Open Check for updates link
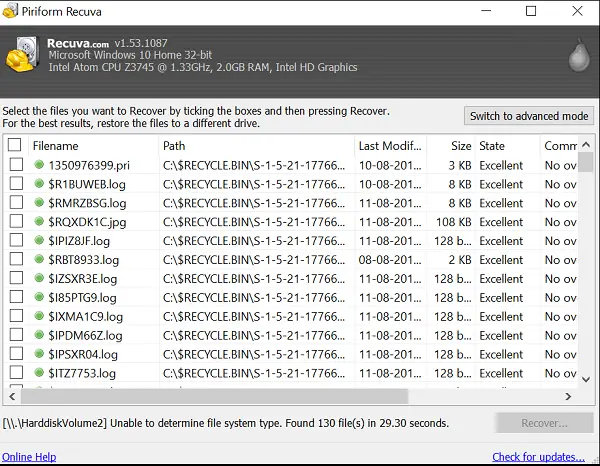 tap(538, 457)
